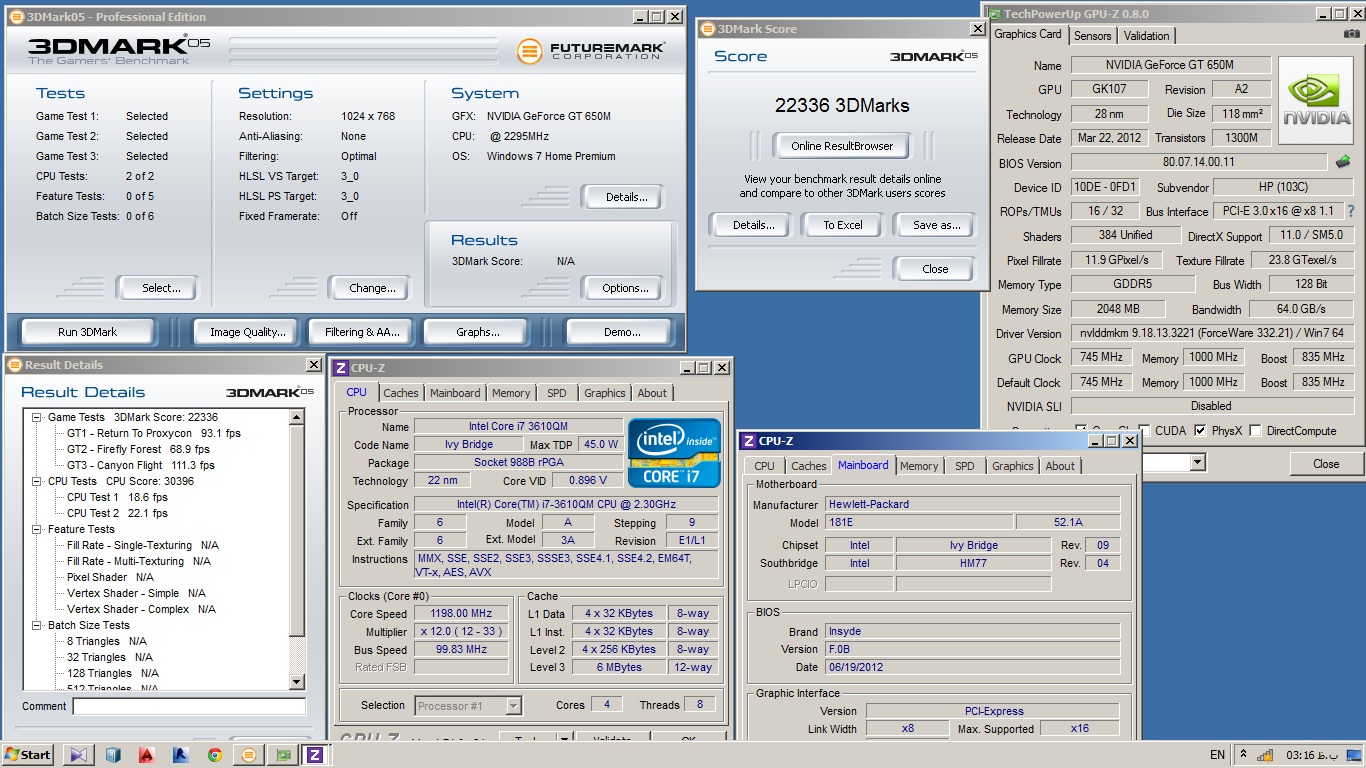Viewport: 1366px width, 768px height.
Task: Collapse the CPU Tests tree node
Action: click(37, 481)
